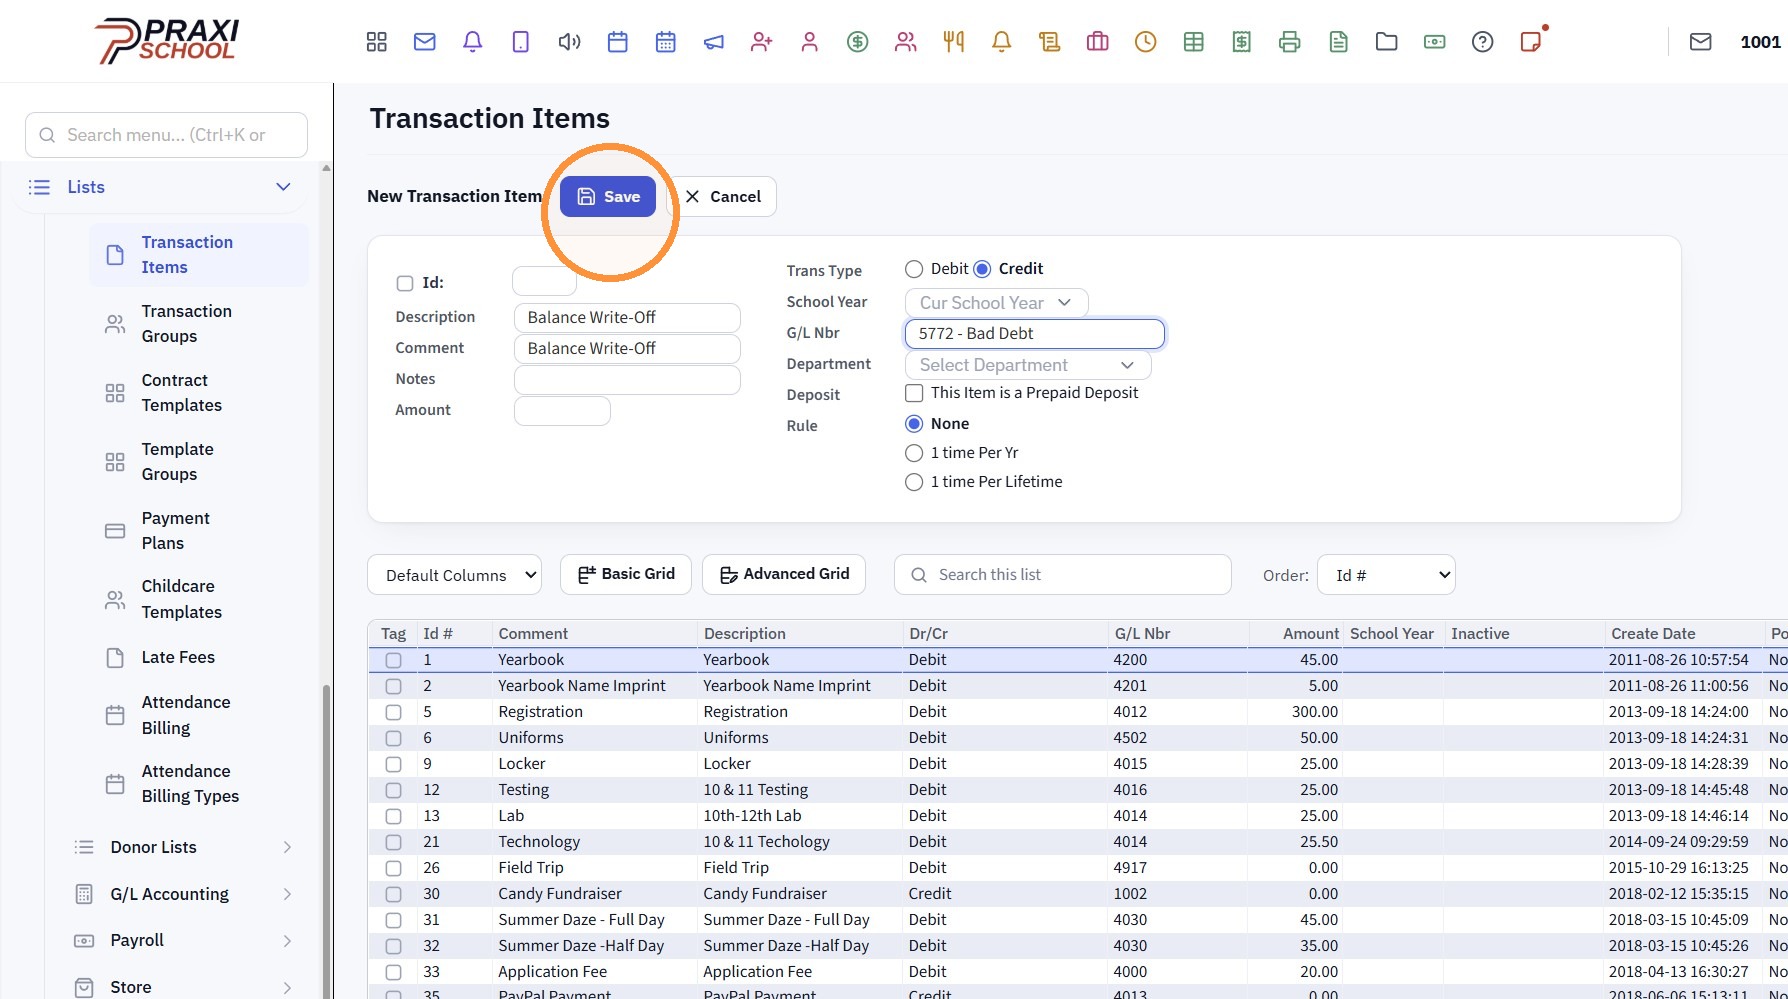The height and width of the screenshot is (999, 1788).
Task: Click the Search this list field
Action: 1063,575
